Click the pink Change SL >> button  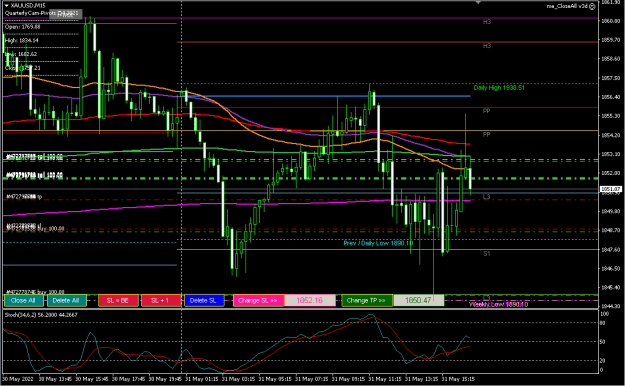pos(258,300)
